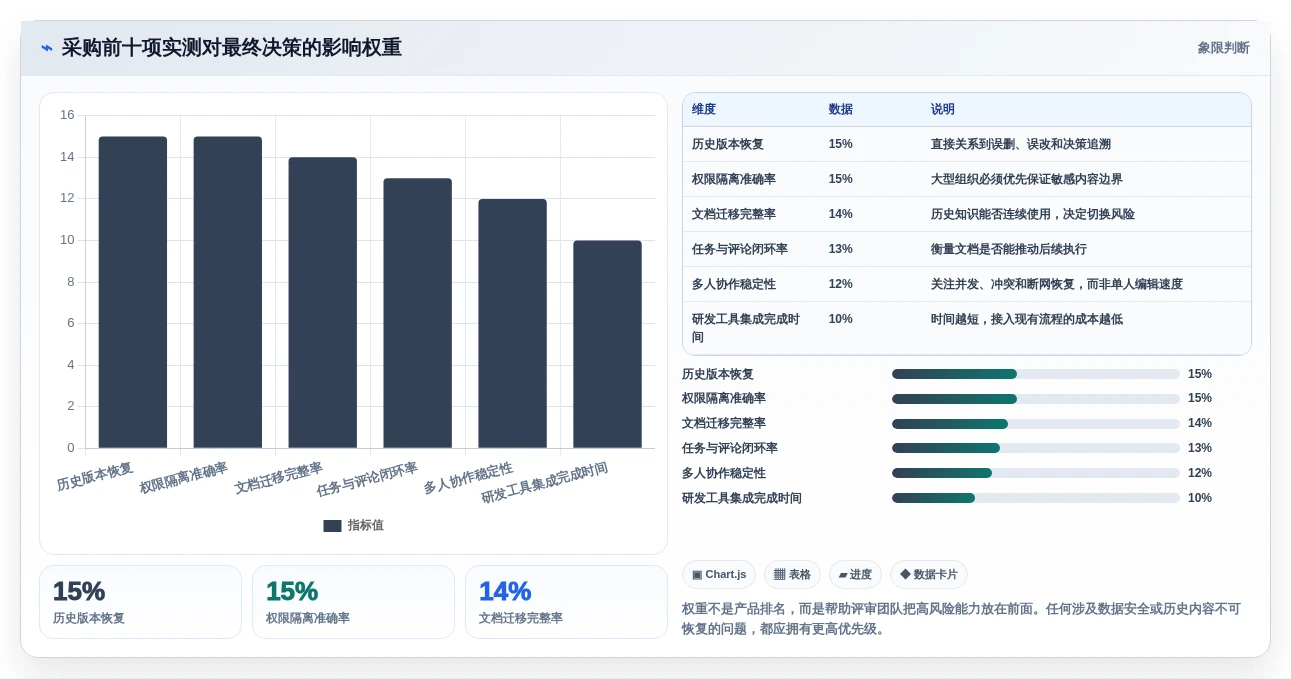Viewport: 1291px width, 679px height.
Task: Click the page title 采购前十项实测对最终决策的影响权重
Action: click(x=232, y=48)
